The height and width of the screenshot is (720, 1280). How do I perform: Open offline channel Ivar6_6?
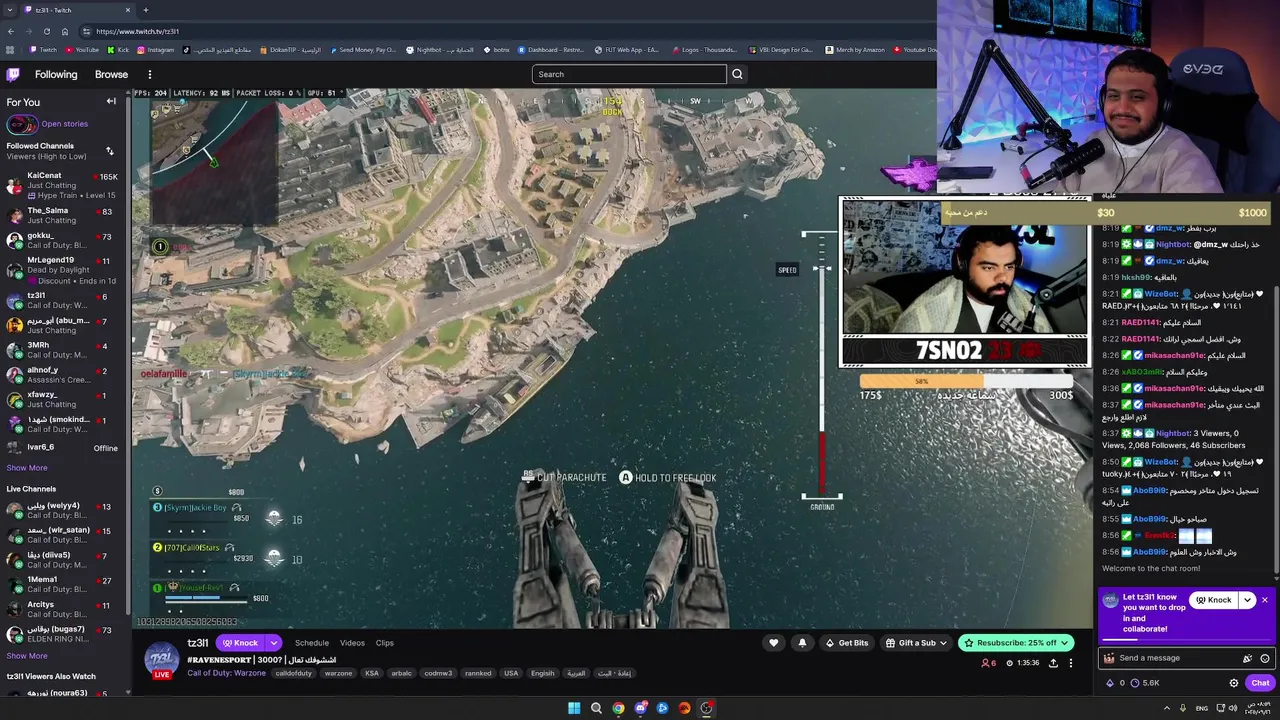pyautogui.click(x=61, y=448)
